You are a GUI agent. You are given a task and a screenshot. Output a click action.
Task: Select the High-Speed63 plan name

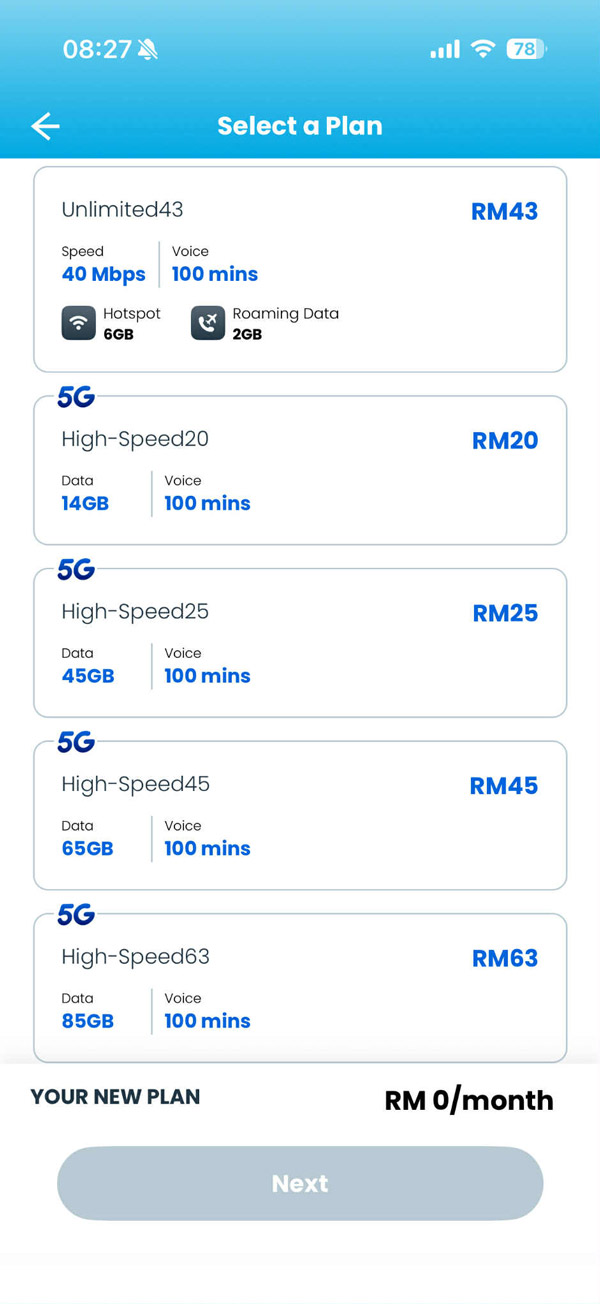[136, 957]
